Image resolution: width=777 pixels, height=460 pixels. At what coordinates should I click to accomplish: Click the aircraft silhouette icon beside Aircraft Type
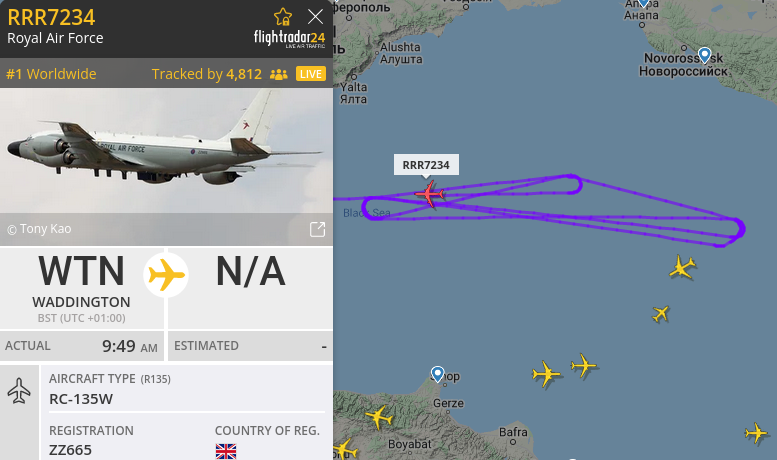19,391
